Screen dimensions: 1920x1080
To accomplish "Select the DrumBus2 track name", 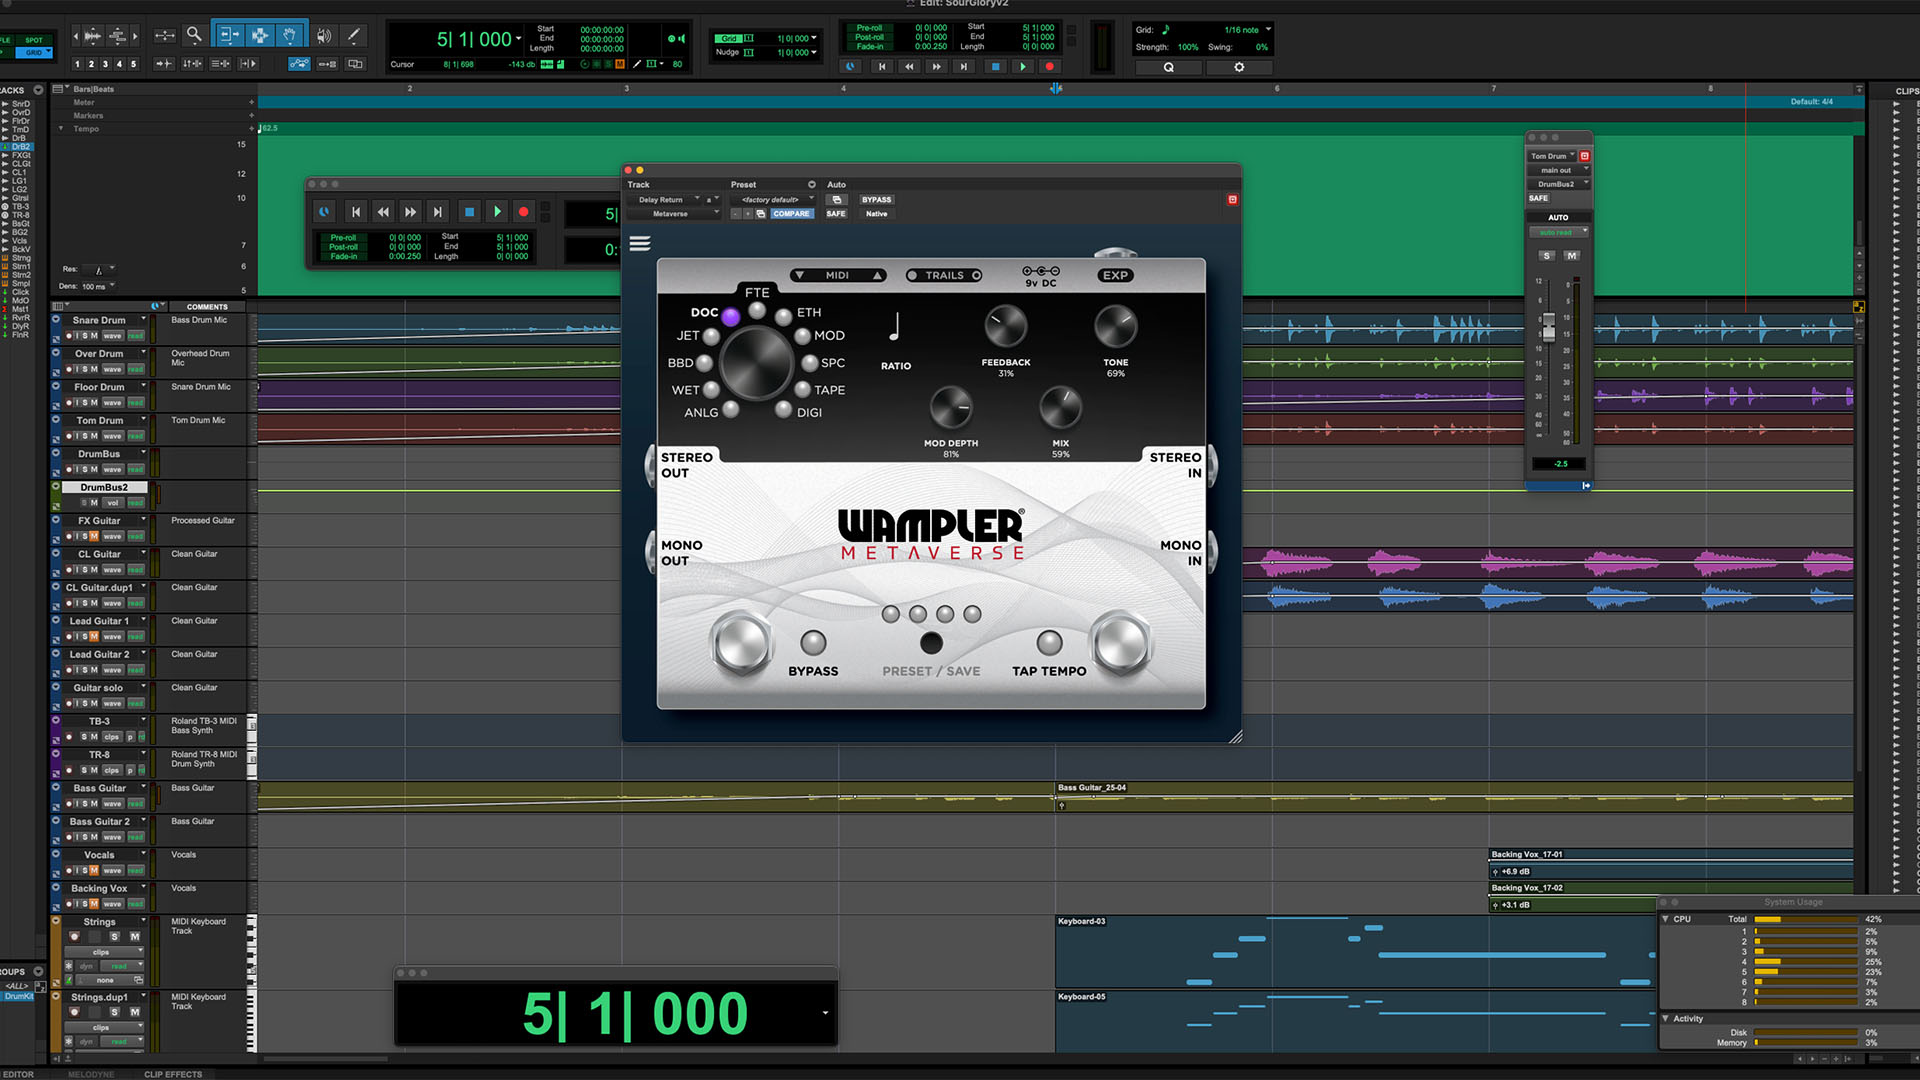I will click(x=104, y=487).
